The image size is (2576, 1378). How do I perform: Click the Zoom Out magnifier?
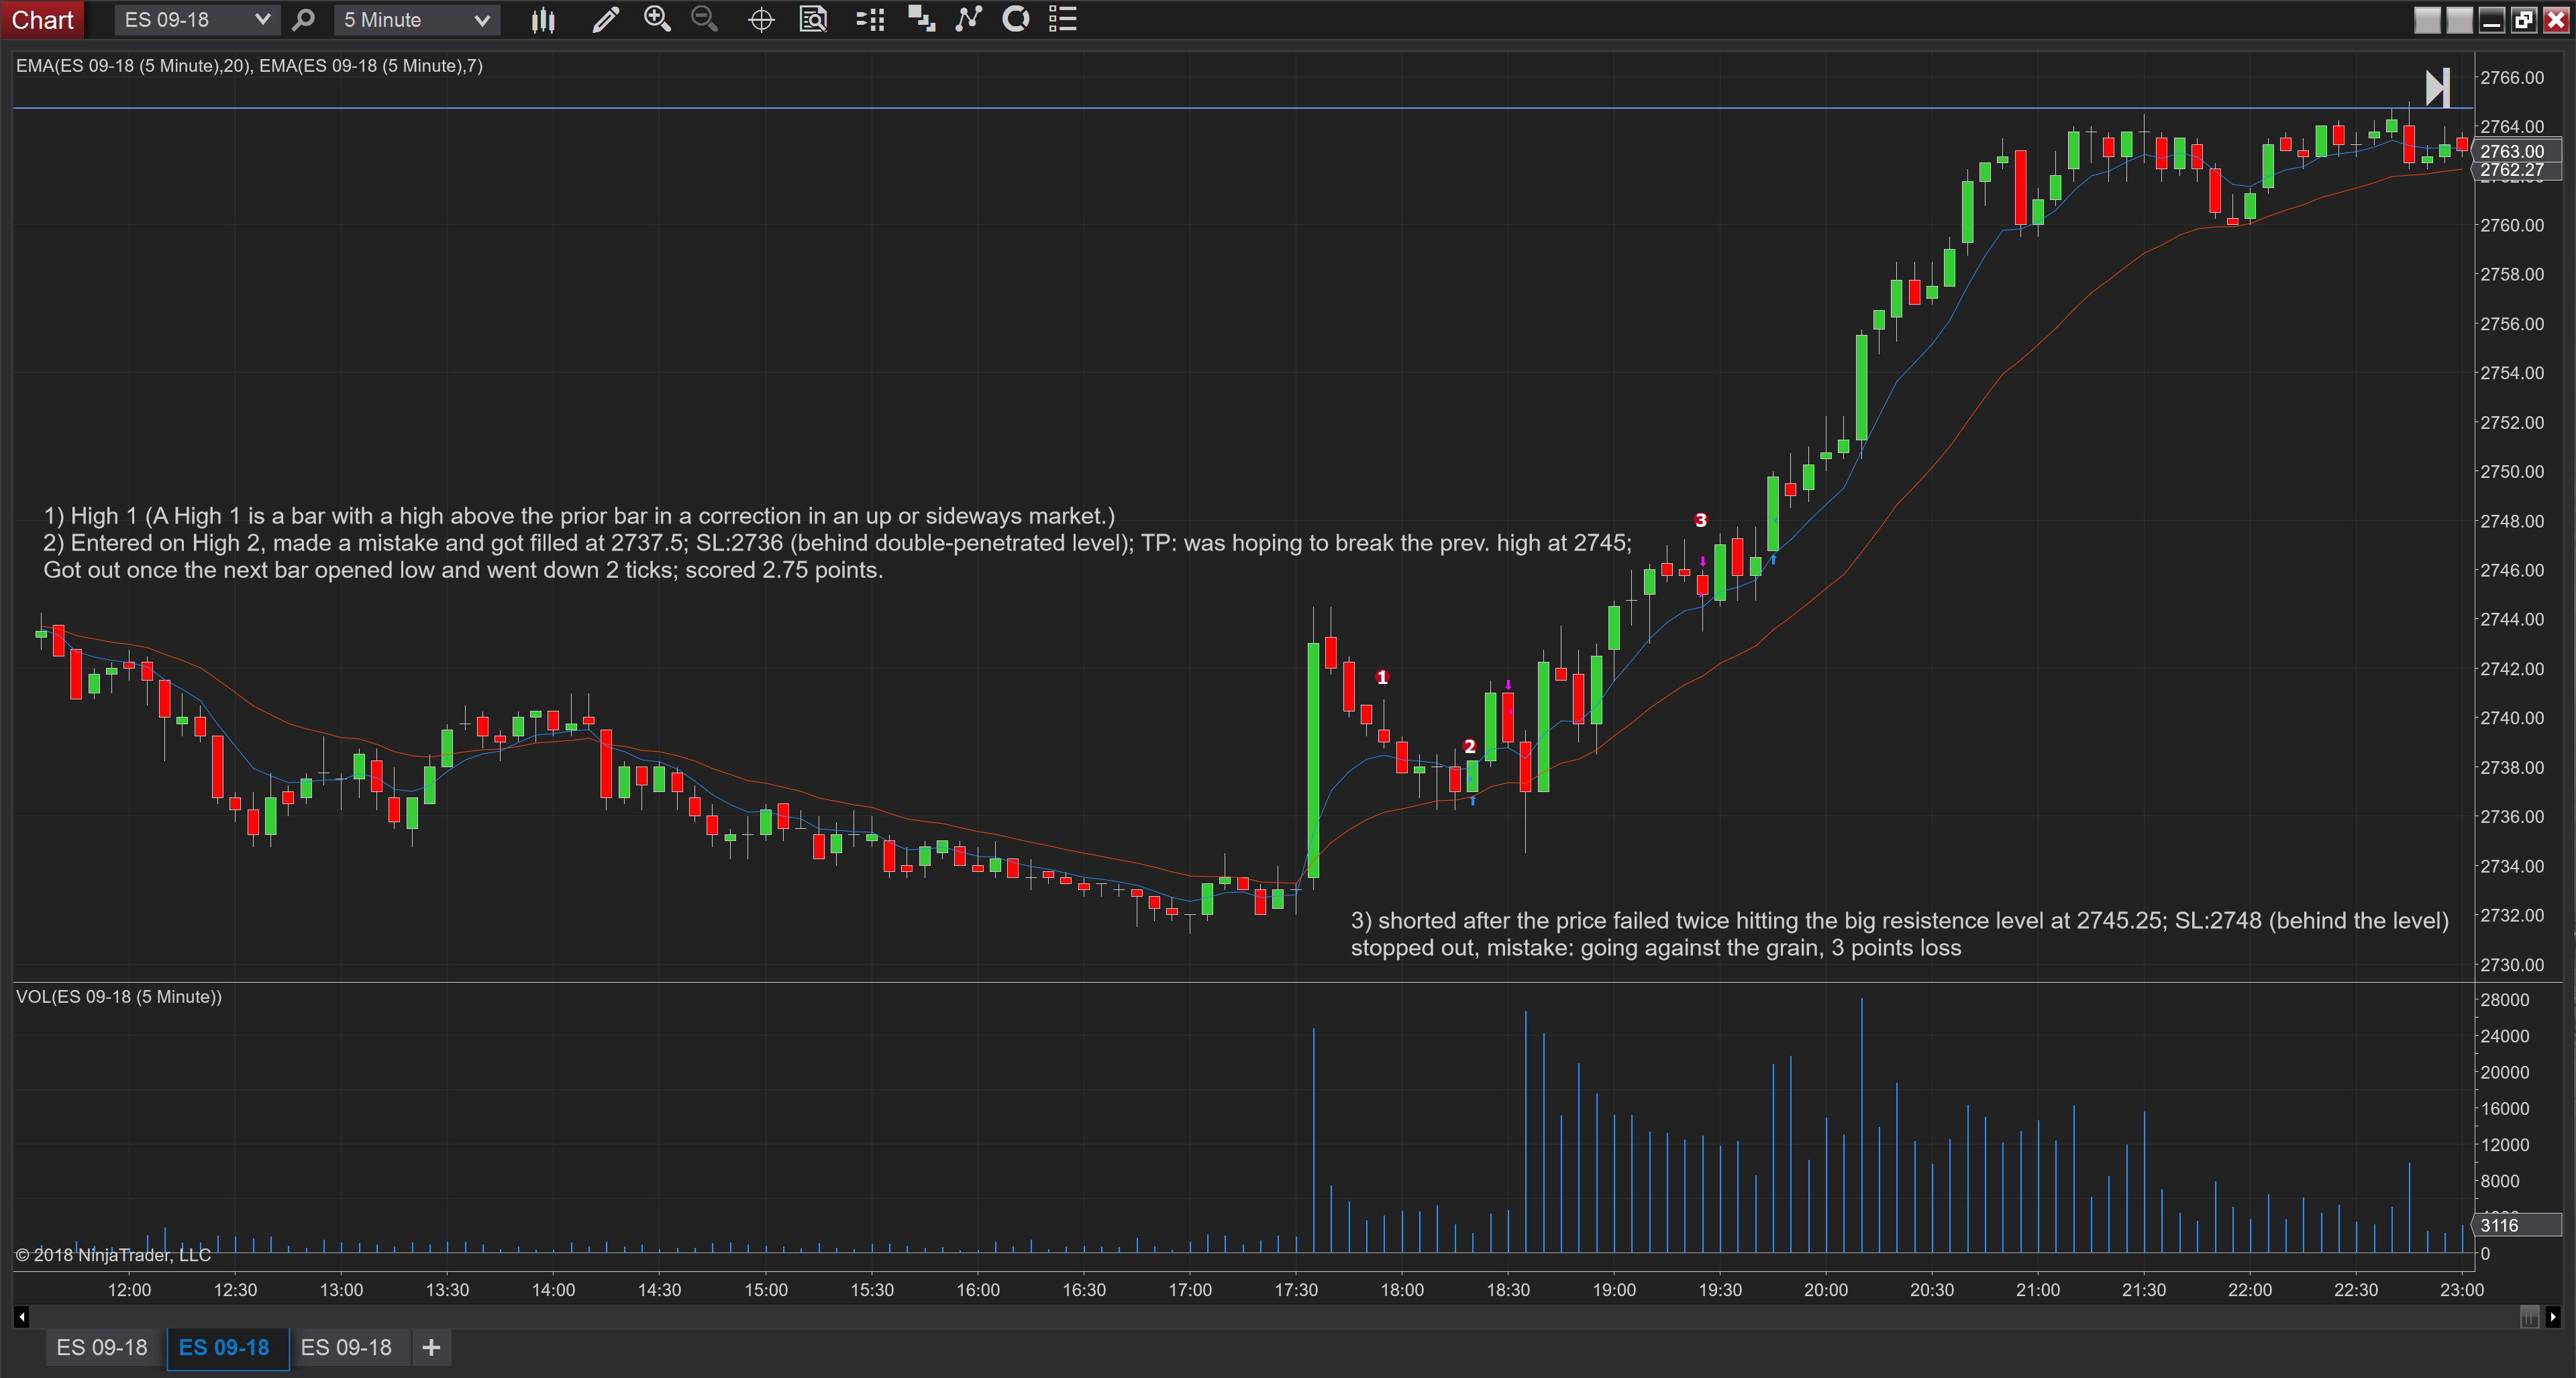pos(704,19)
